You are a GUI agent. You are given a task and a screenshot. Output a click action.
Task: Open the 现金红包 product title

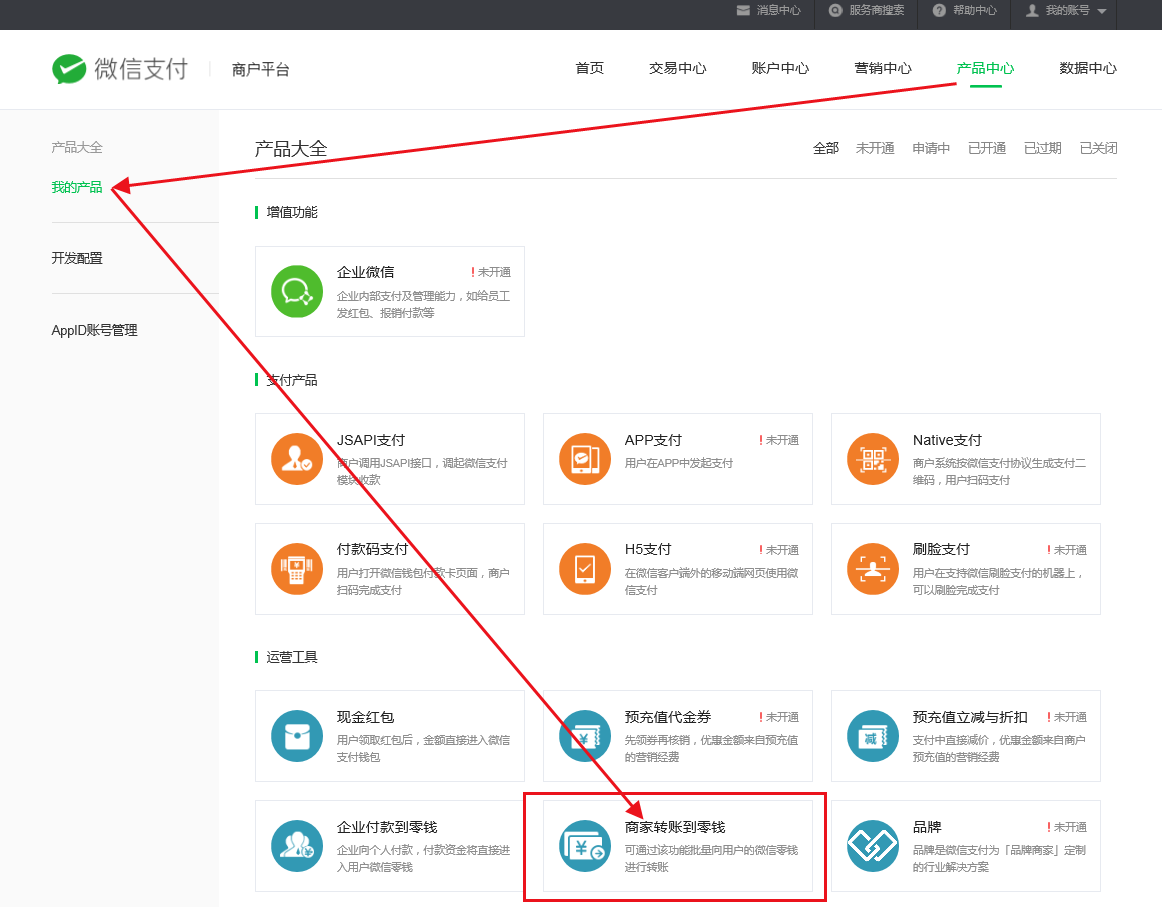365,717
